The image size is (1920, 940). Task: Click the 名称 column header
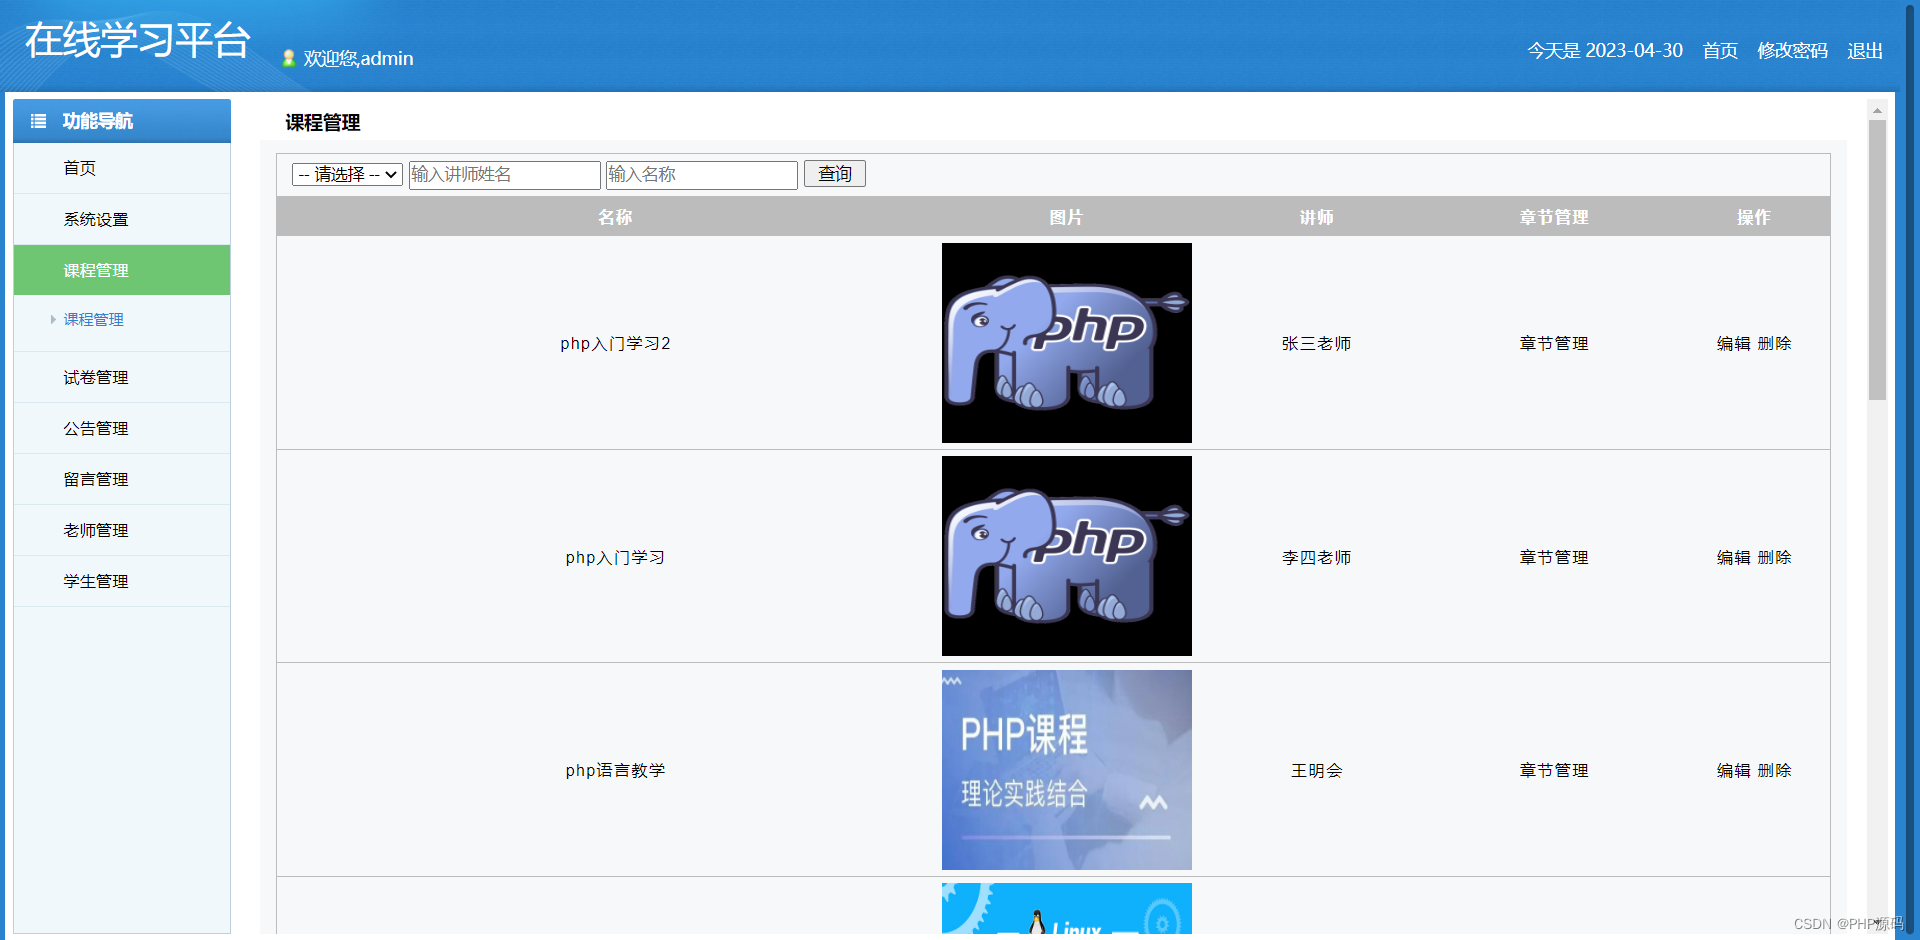pyautogui.click(x=615, y=217)
